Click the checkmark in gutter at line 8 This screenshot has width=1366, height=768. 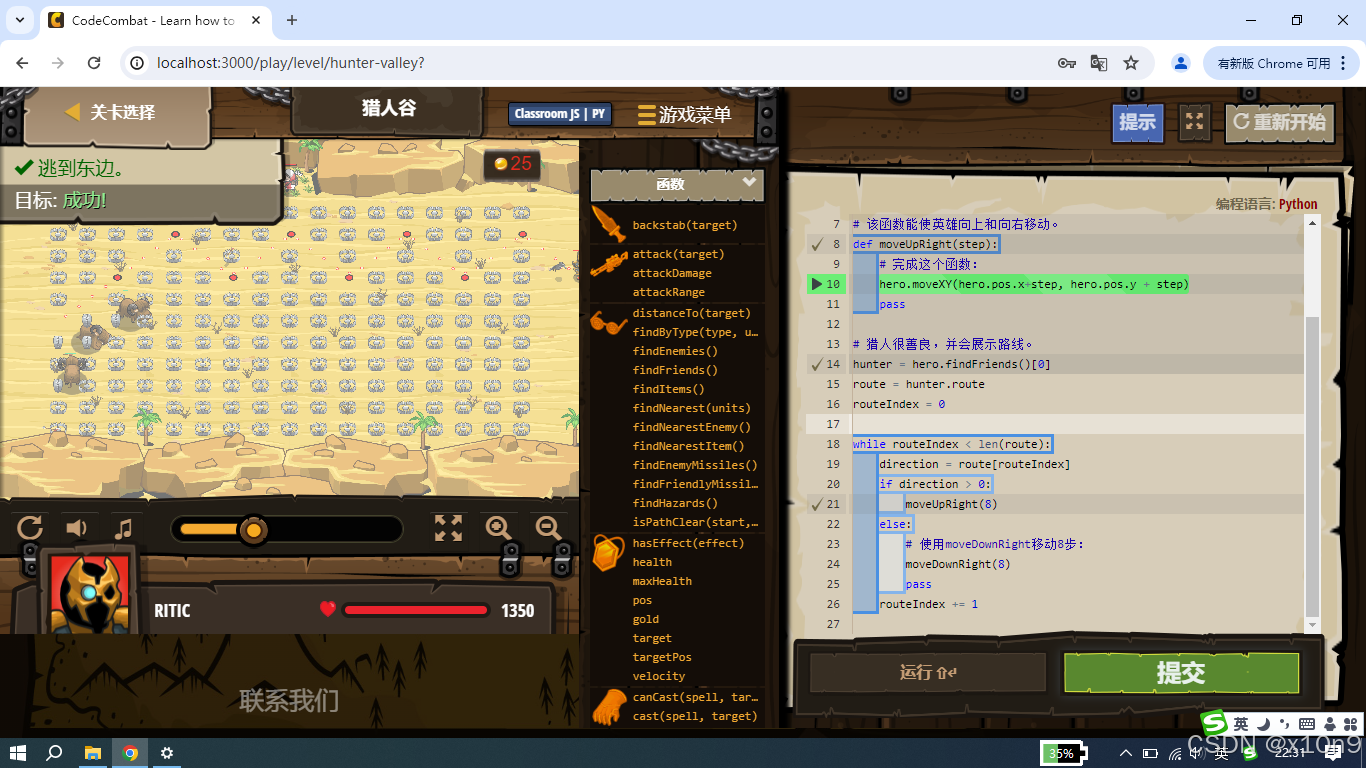click(817, 244)
